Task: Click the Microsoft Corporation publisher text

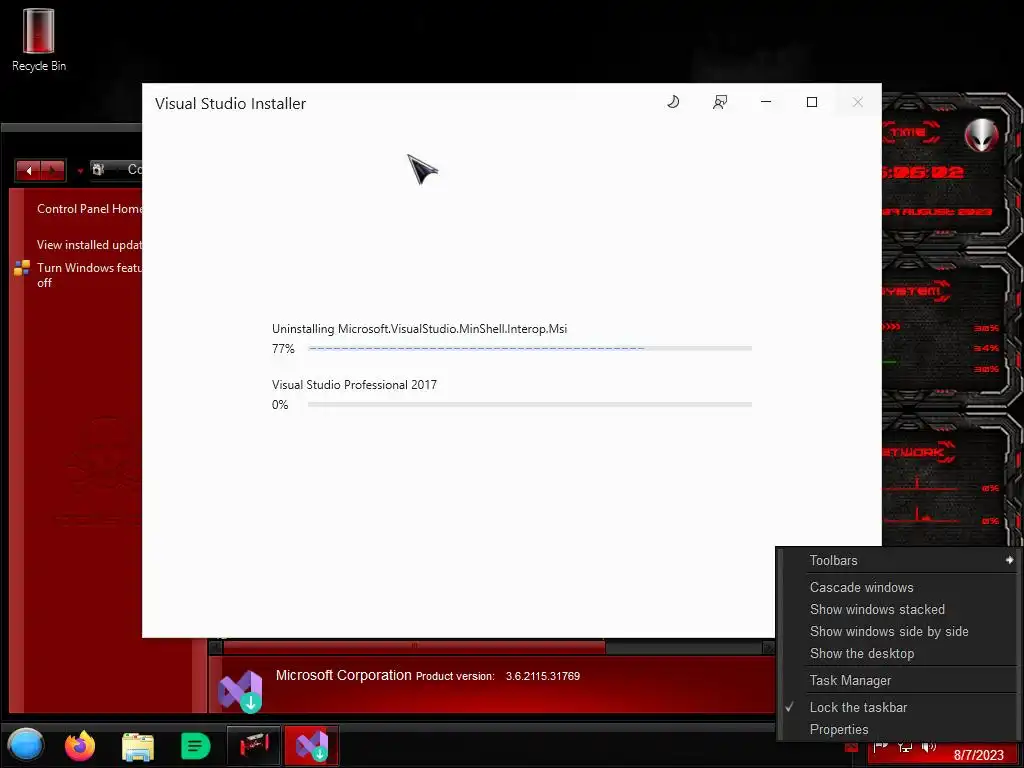Action: [x=344, y=675]
